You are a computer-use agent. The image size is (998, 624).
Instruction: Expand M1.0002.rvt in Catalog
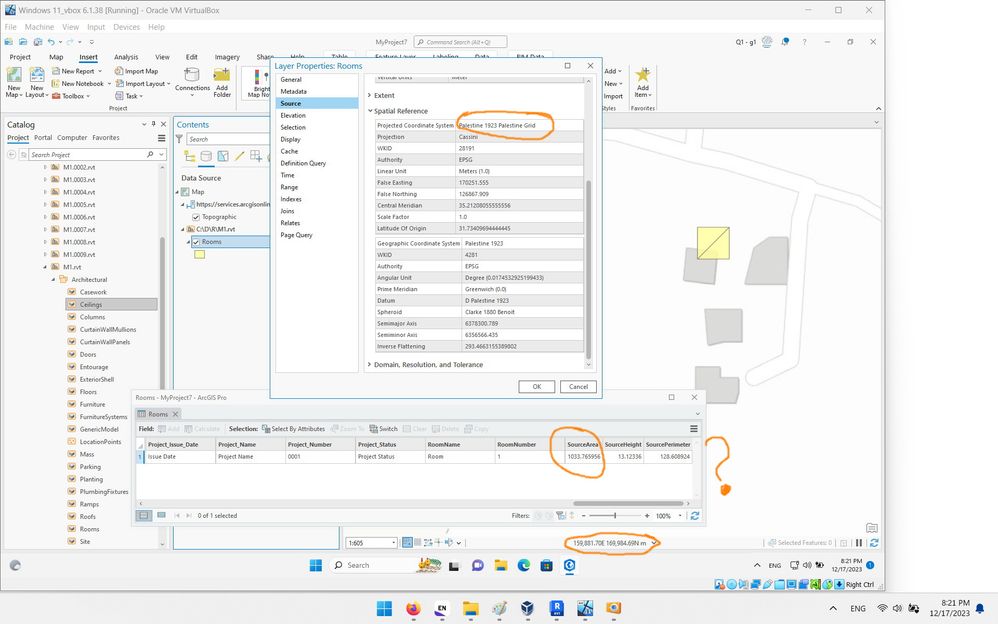45,167
